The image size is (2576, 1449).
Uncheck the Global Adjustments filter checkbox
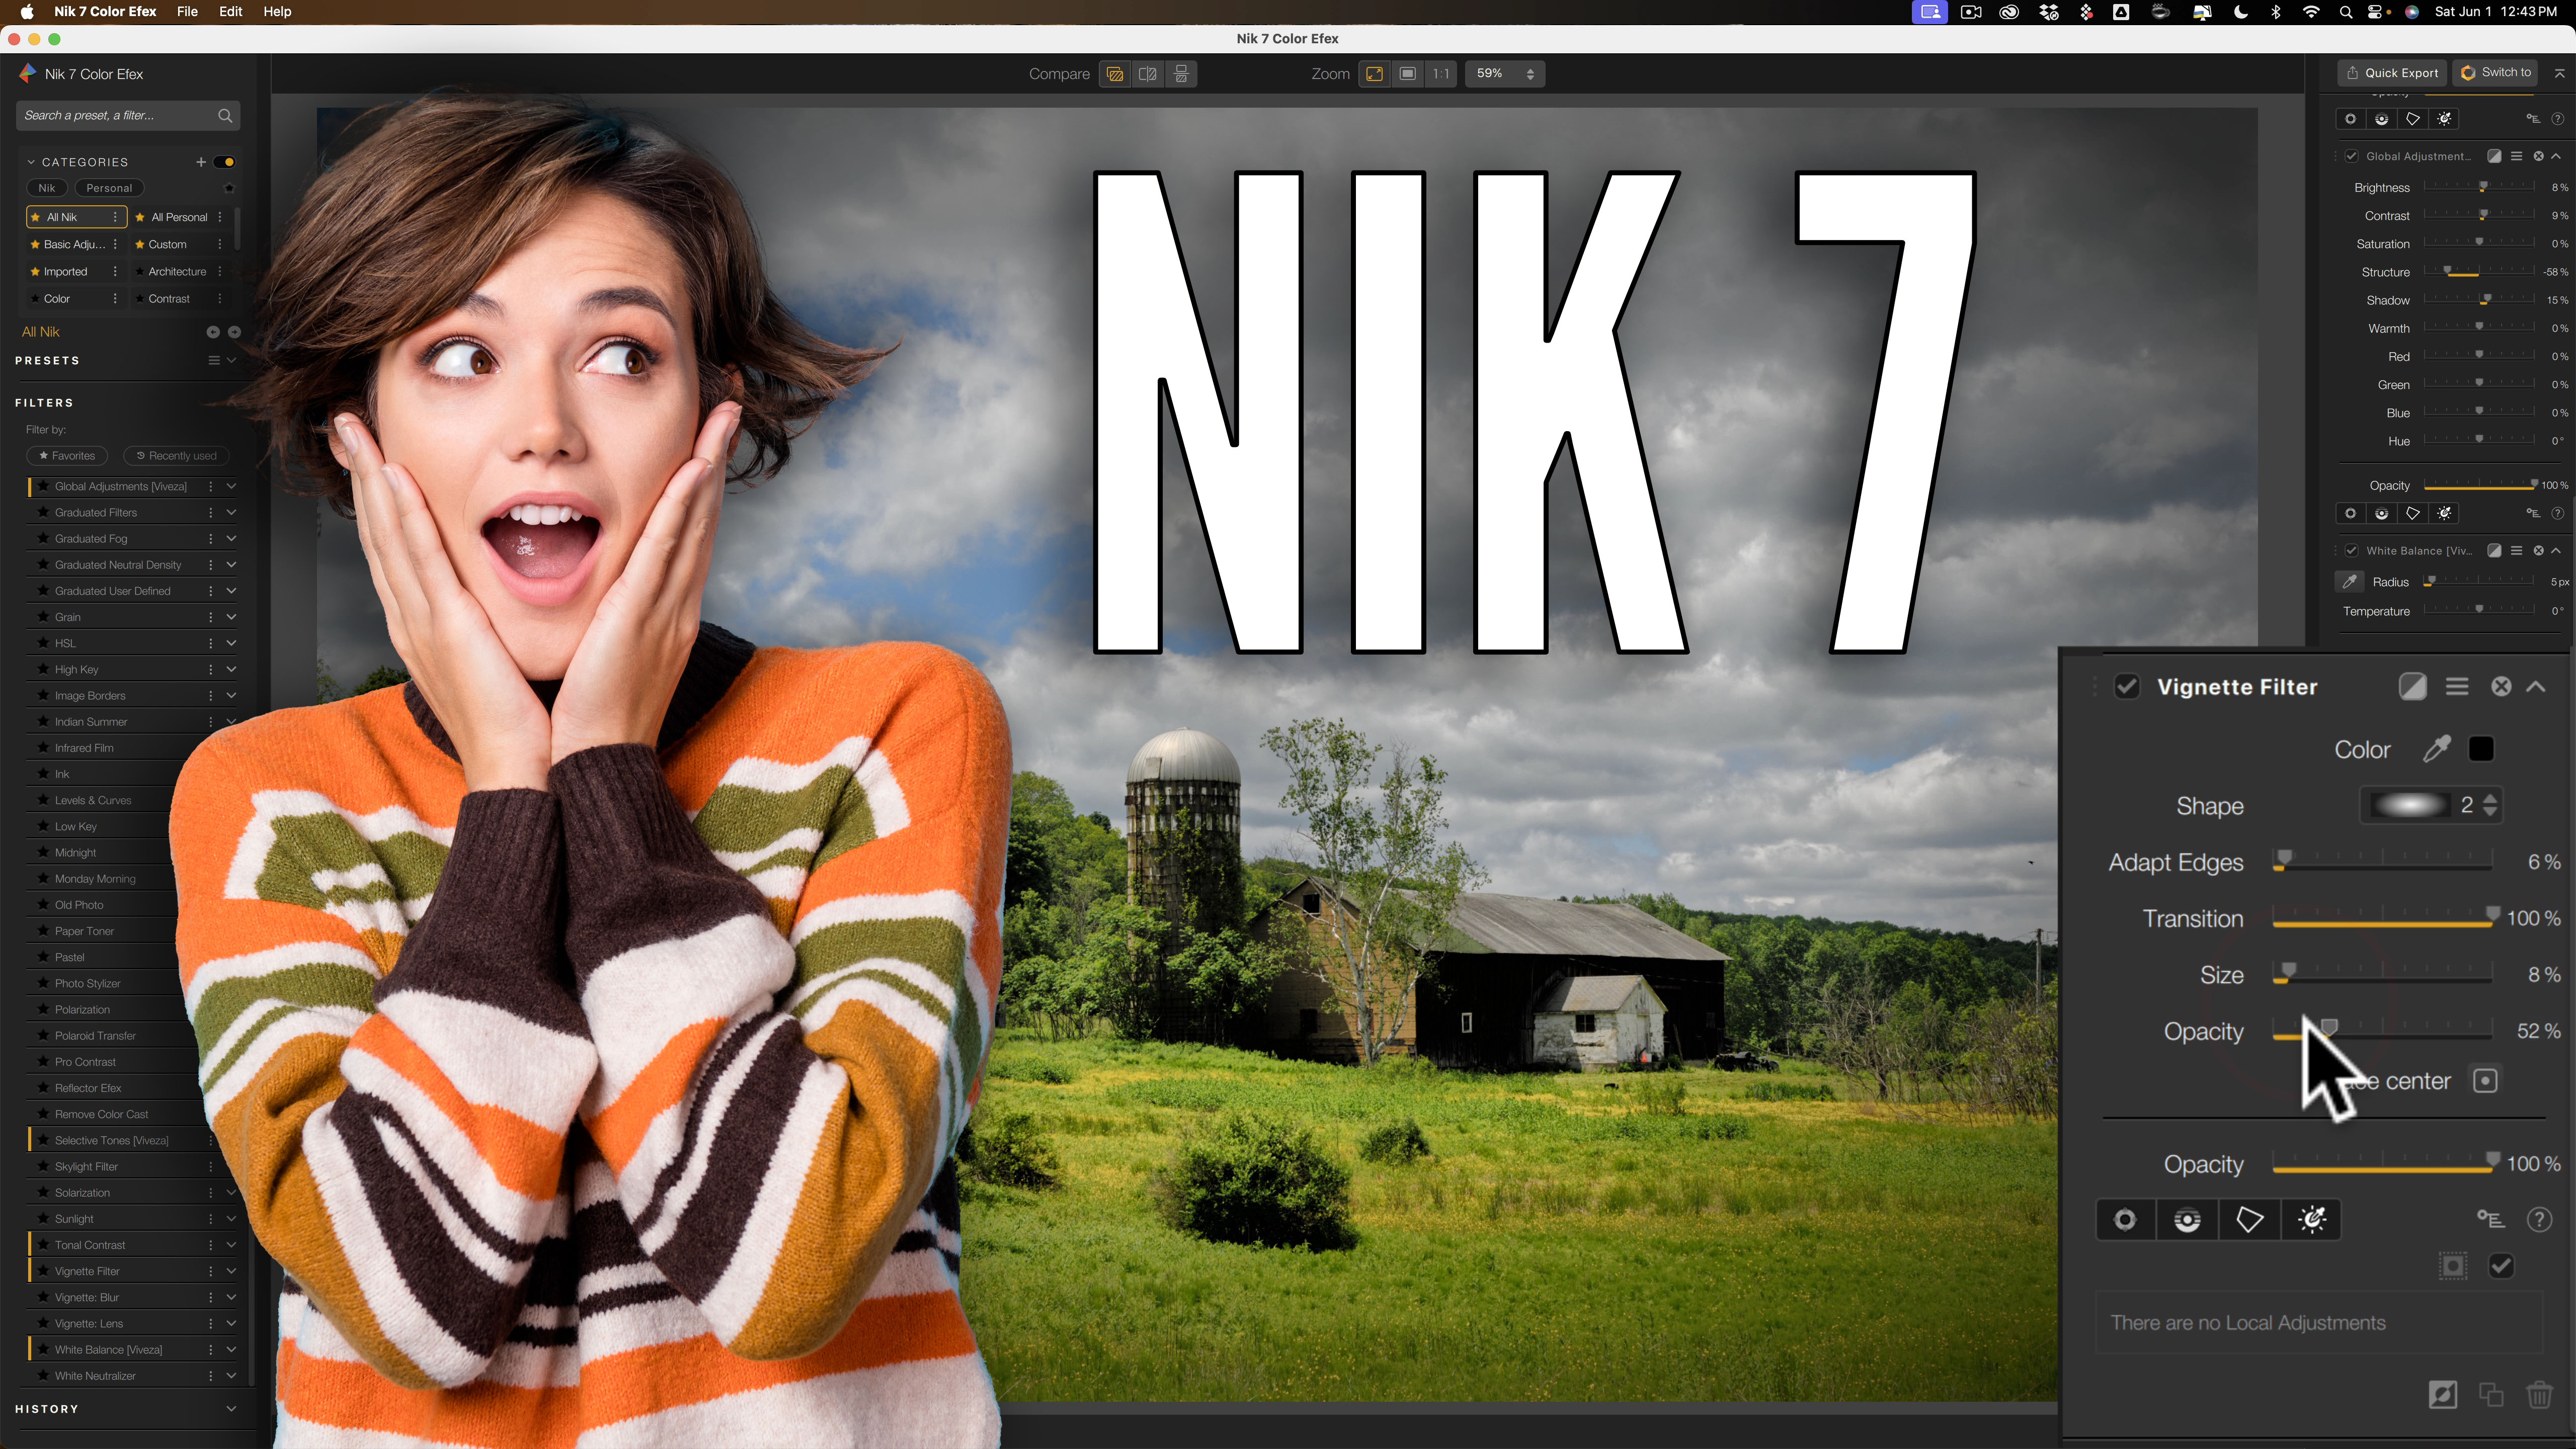point(2351,156)
